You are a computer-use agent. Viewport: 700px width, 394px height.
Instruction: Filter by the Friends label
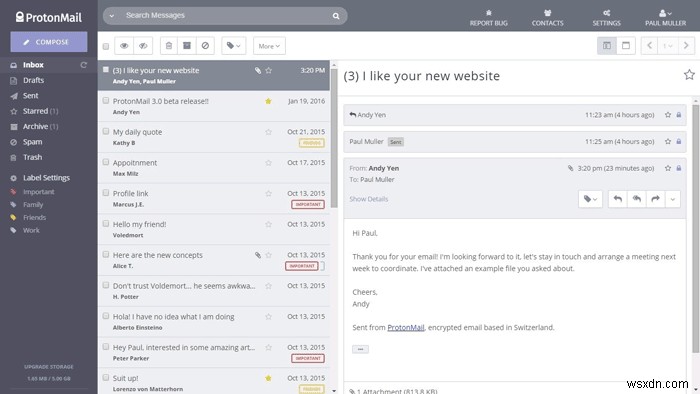point(34,218)
